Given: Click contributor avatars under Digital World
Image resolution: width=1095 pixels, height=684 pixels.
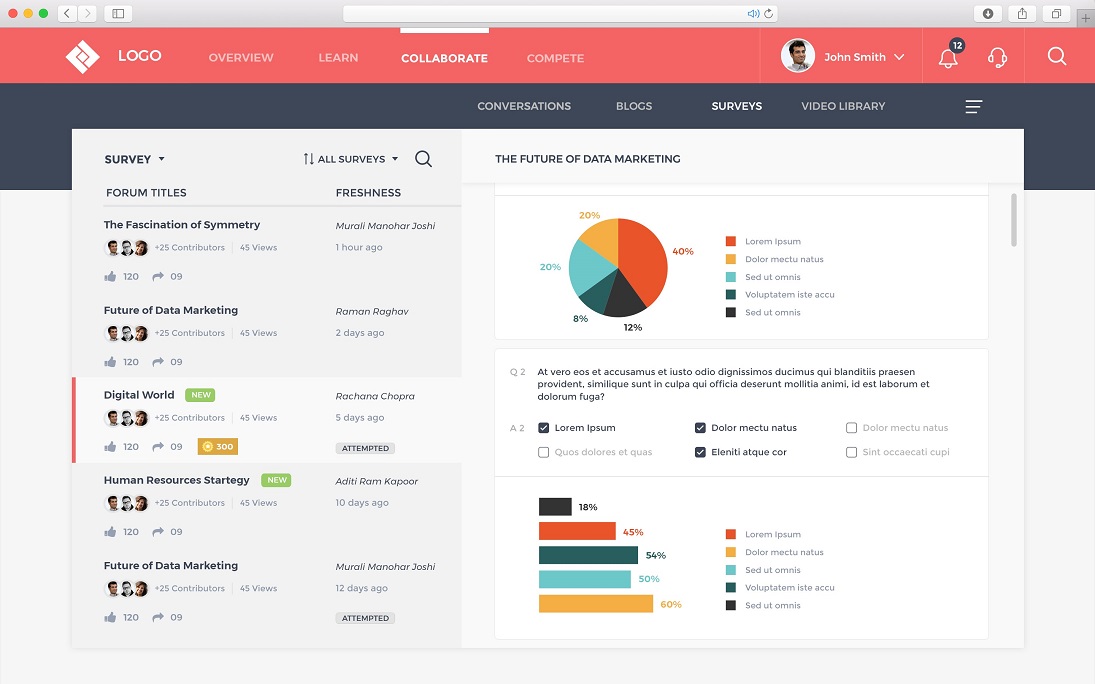Looking at the screenshot, I should 126,418.
